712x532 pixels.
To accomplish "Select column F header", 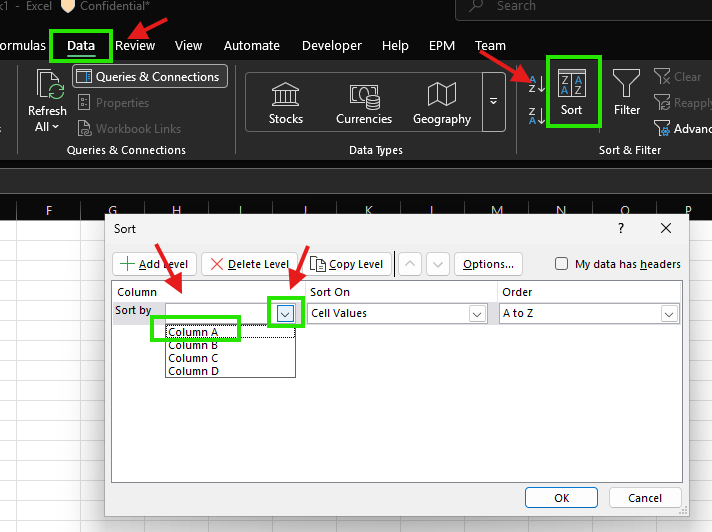I will (49, 210).
